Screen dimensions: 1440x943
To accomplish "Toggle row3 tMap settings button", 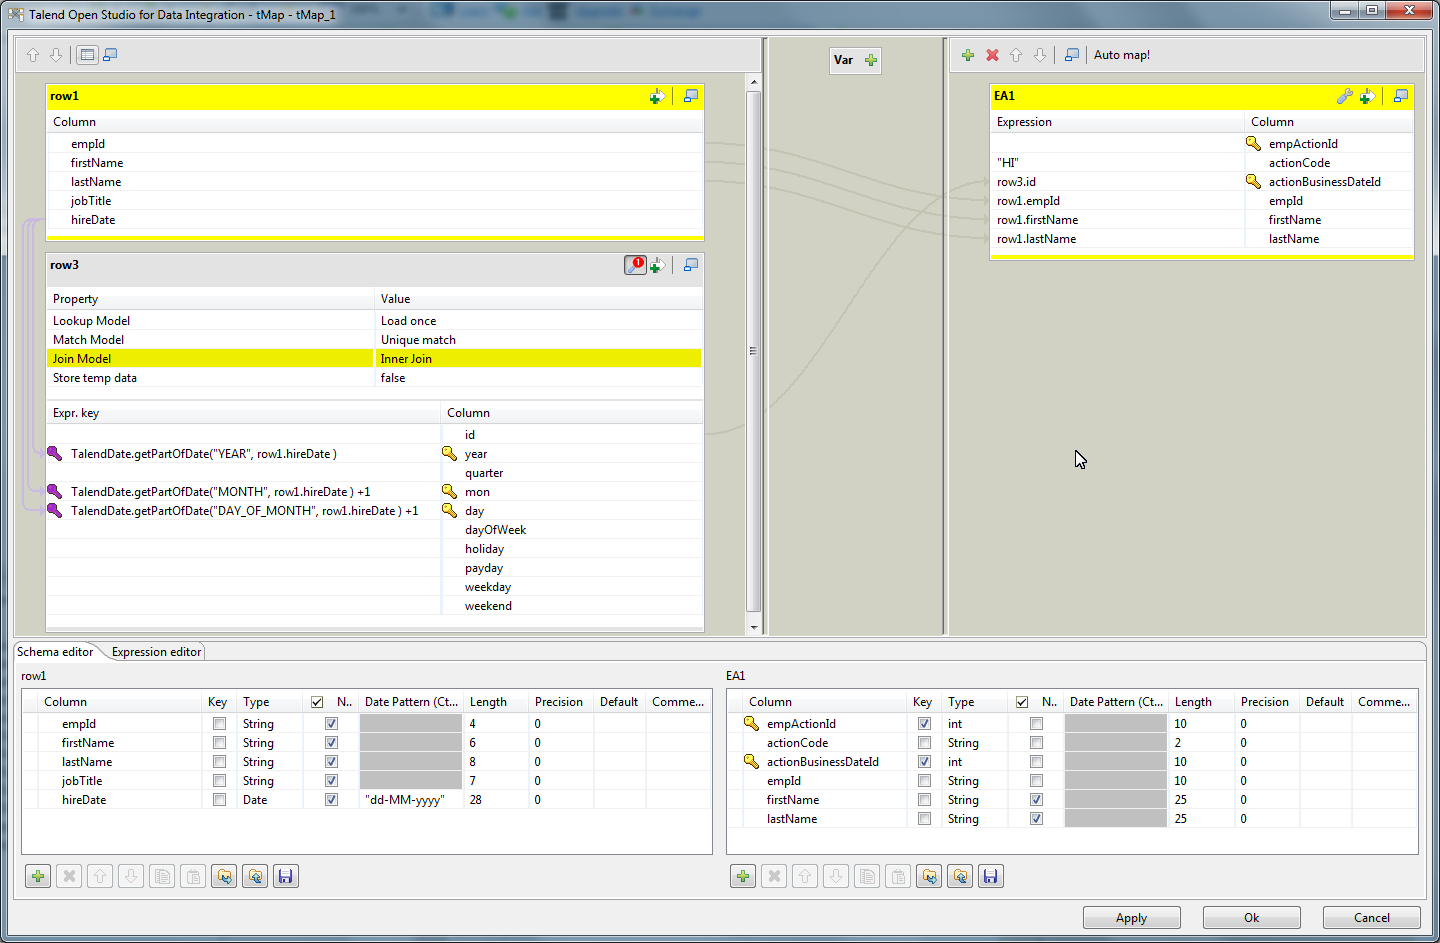I will click(635, 265).
